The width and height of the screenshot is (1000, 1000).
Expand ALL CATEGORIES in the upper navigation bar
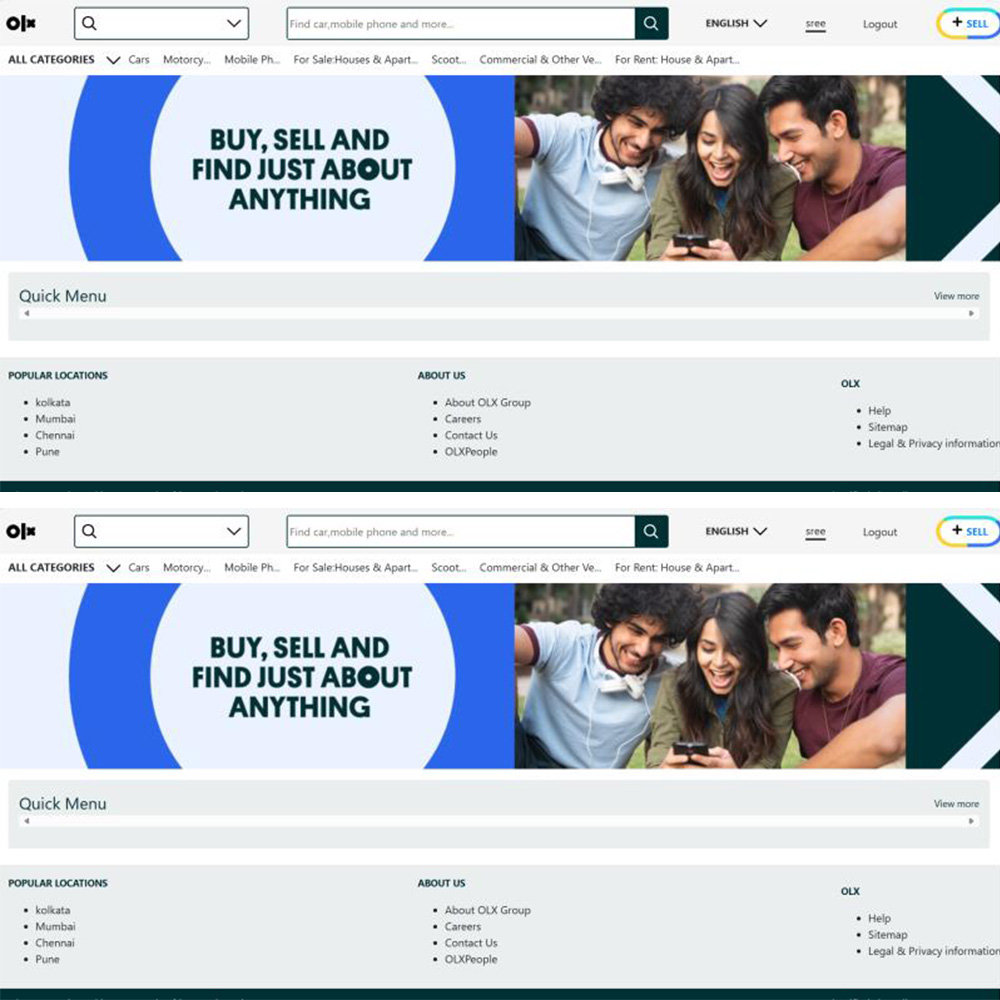coord(64,60)
